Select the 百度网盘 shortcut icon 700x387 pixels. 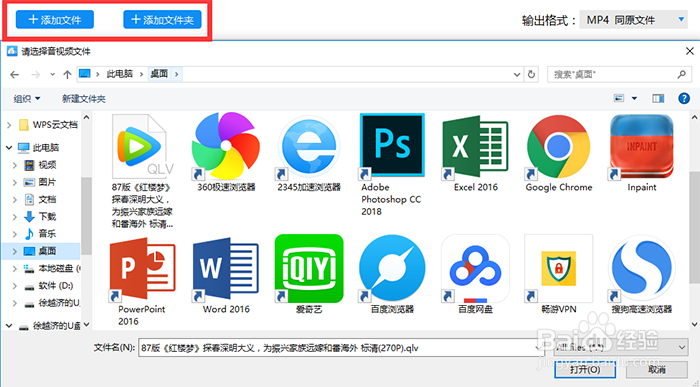[x=475, y=275]
